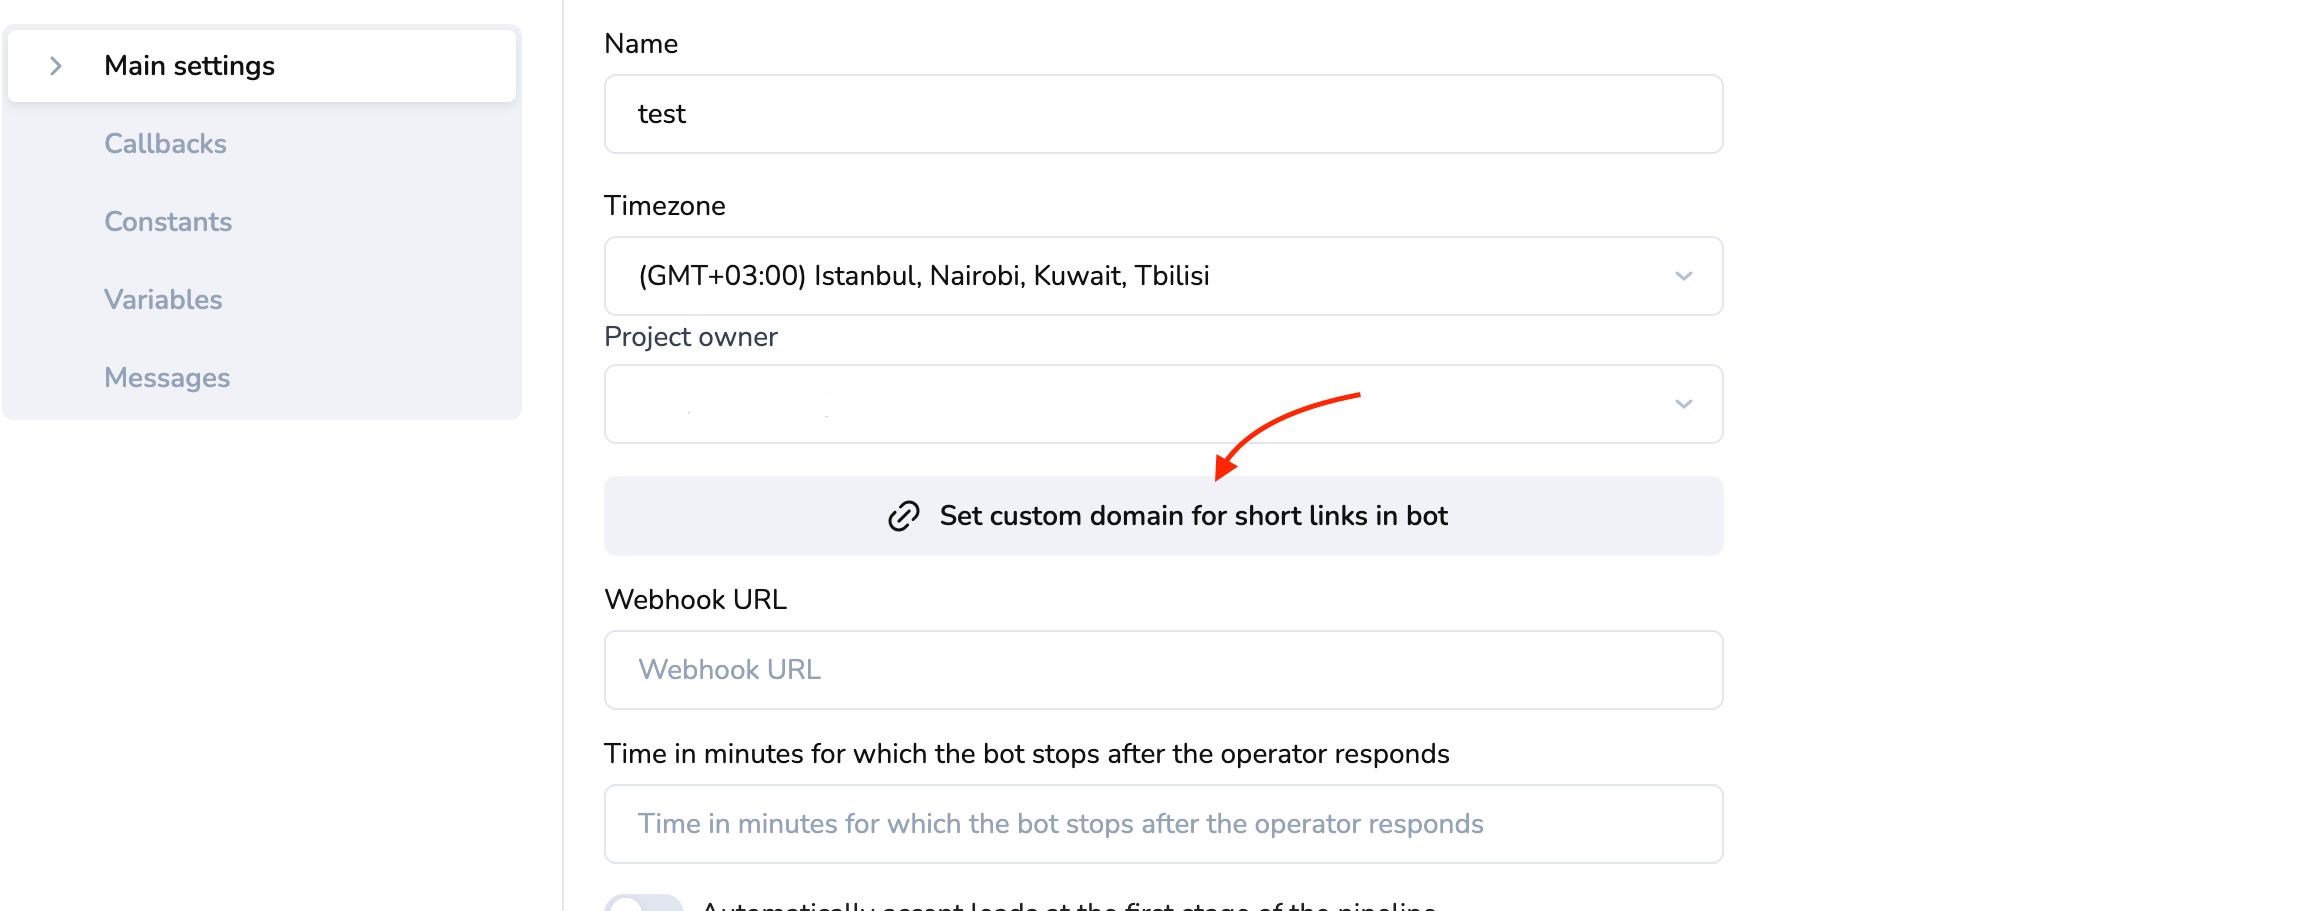Viewport: 2301px width, 911px height.
Task: Click the Timezone dropdown arrow
Action: click(1683, 276)
